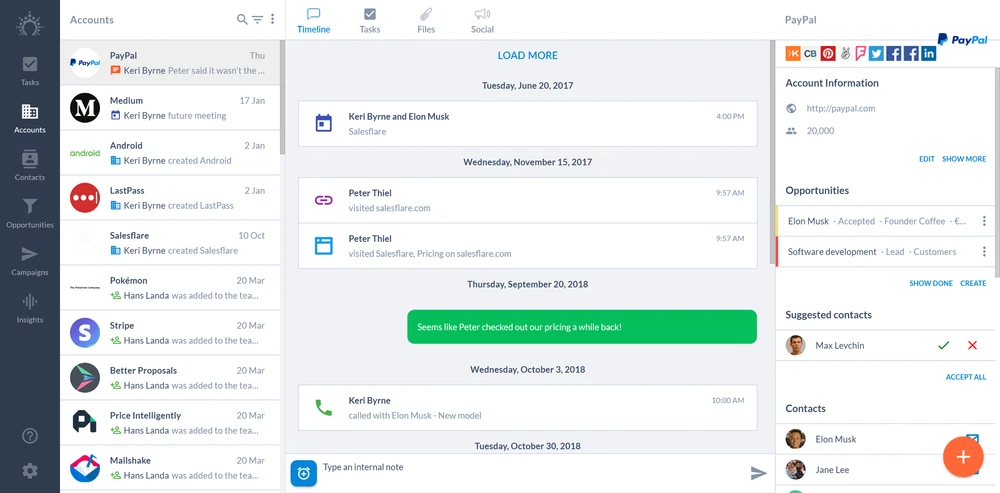Click the orange plus floating button
The image size is (1000, 493).
pyautogui.click(x=963, y=457)
